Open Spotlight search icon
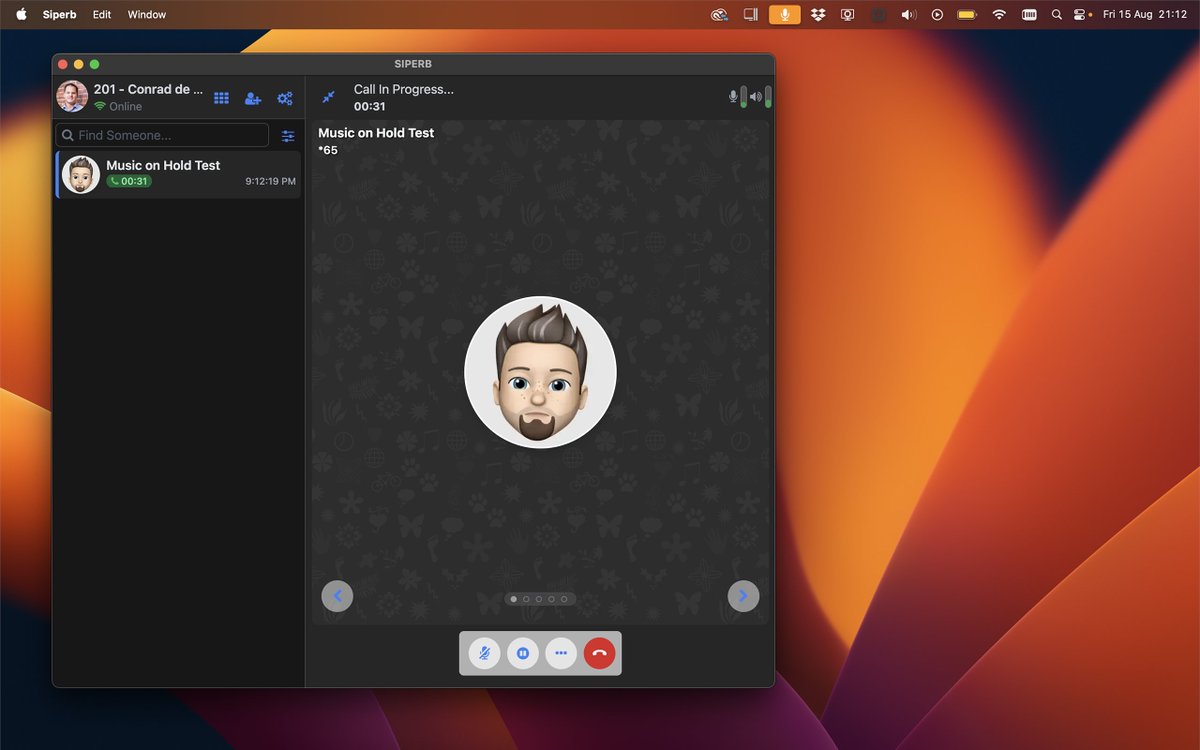 [1057, 14]
